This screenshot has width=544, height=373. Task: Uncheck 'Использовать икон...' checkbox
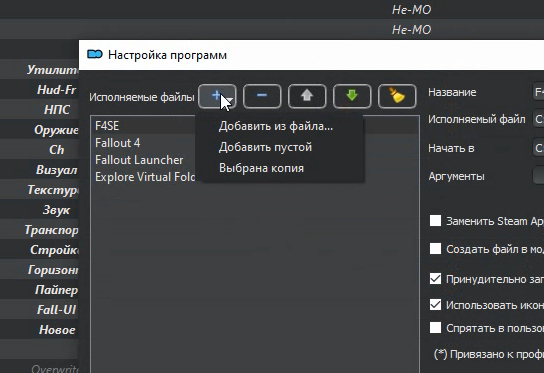pyautogui.click(x=435, y=305)
